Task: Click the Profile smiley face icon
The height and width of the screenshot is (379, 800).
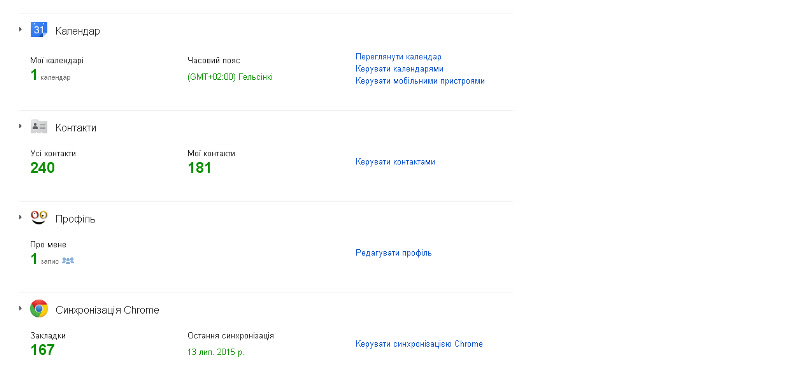Action: (x=39, y=218)
